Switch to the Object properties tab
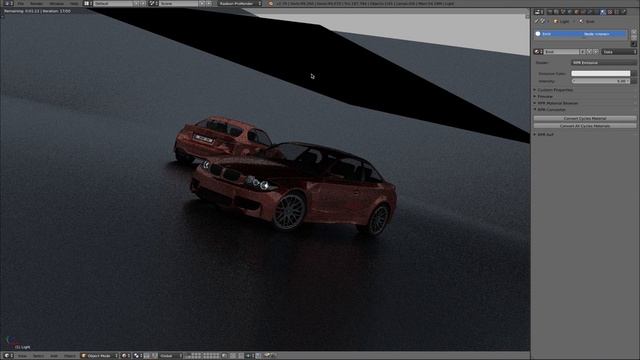 pyautogui.click(x=577, y=12)
